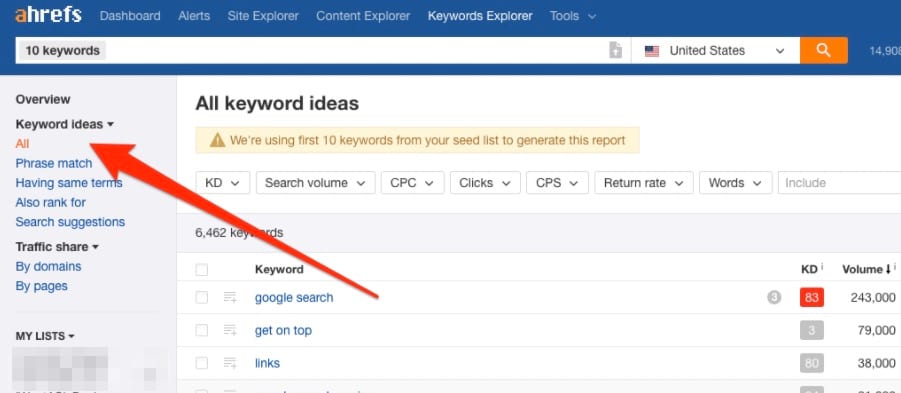The width and height of the screenshot is (901, 393).
Task: Open Alerts in top navigation
Action: coord(194,16)
